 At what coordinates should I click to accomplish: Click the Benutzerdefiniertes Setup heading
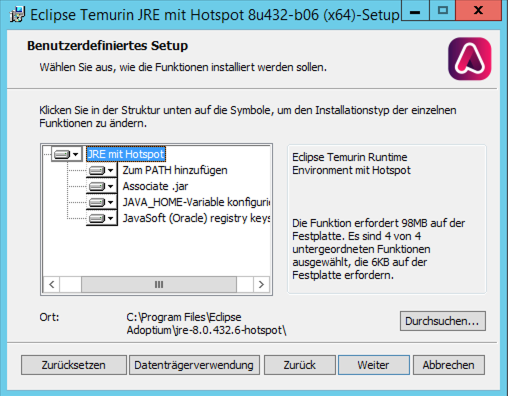coord(107,46)
